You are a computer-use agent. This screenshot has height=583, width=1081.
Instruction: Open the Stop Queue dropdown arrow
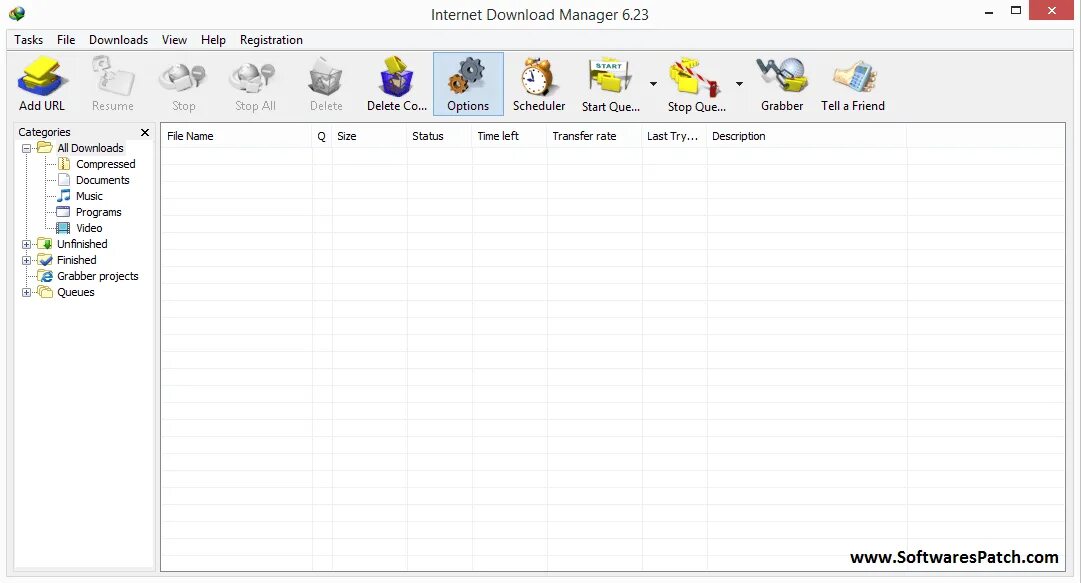click(739, 84)
